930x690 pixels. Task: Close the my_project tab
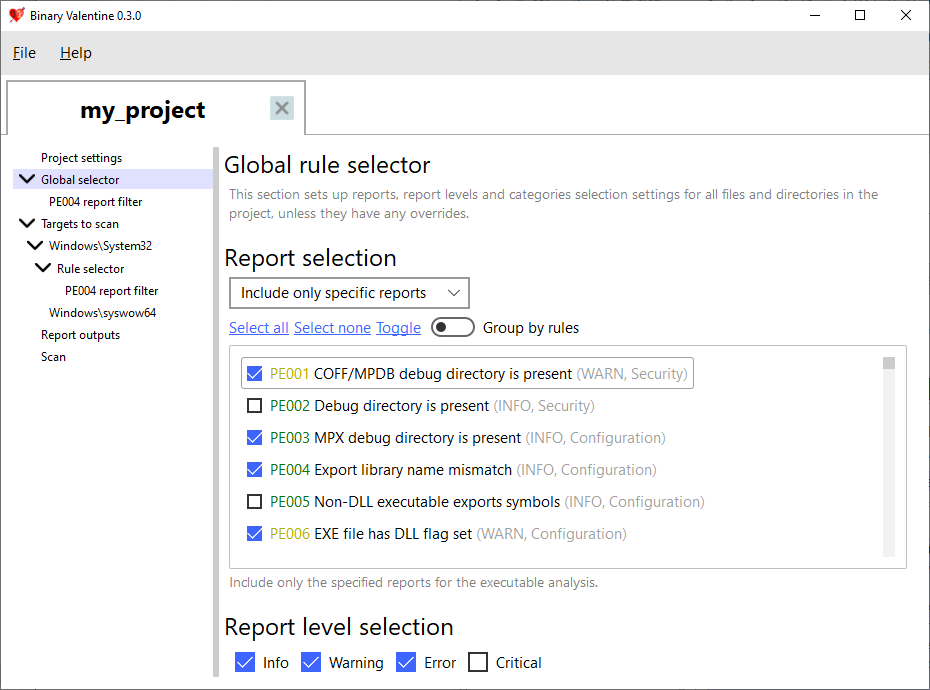tap(282, 108)
